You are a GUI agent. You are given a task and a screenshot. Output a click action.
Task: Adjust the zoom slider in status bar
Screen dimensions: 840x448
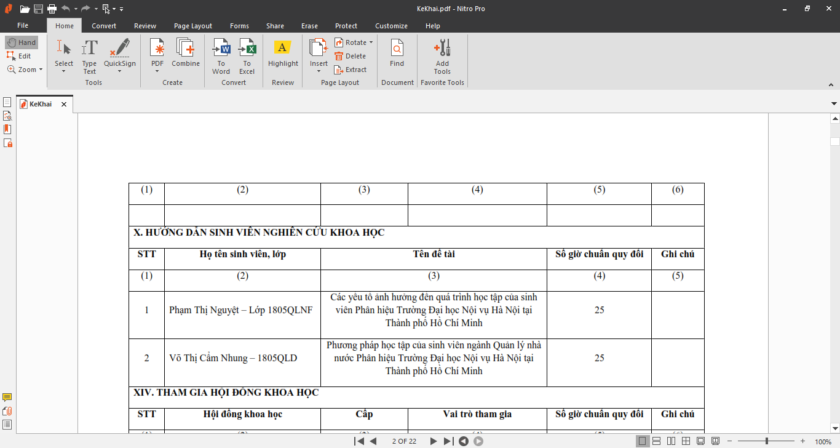click(767, 441)
